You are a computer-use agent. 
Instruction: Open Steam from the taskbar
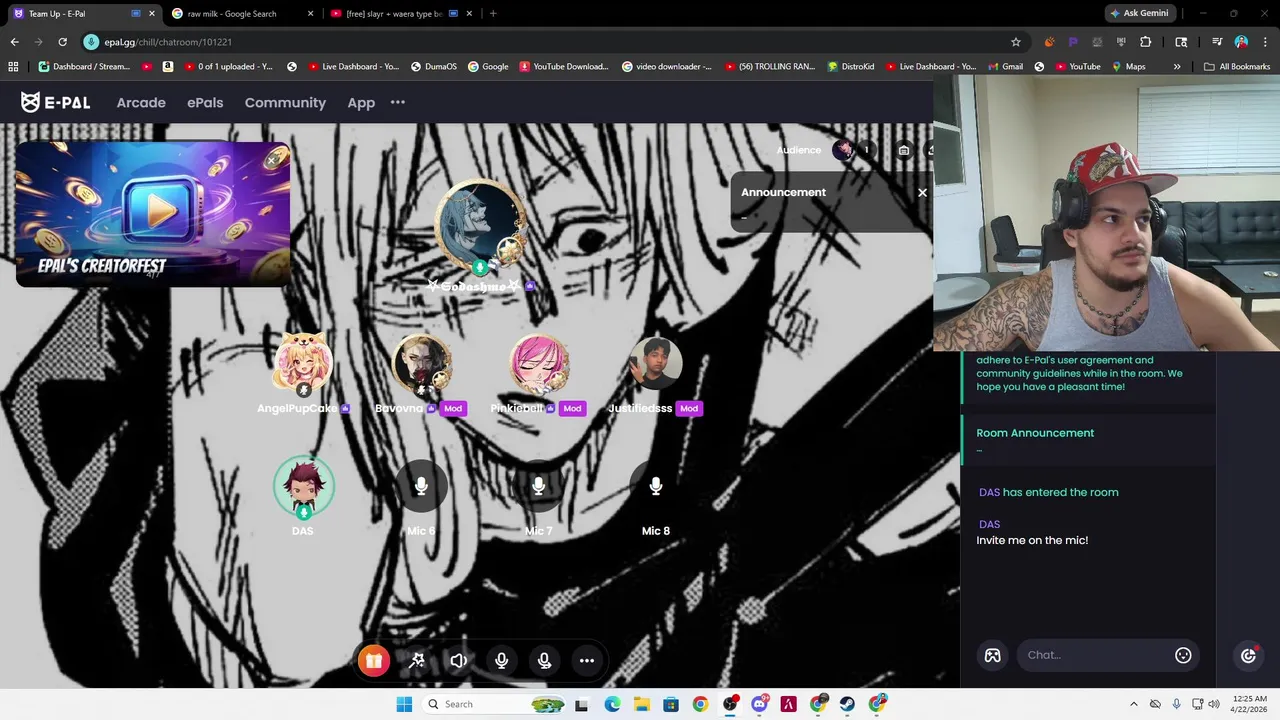(848, 704)
